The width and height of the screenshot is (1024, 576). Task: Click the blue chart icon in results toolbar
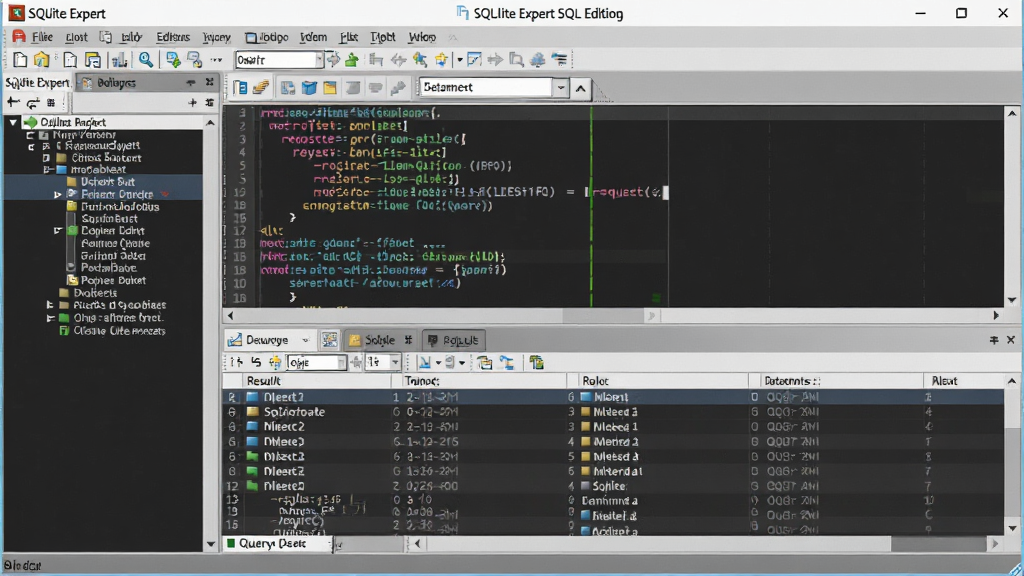click(x=424, y=362)
